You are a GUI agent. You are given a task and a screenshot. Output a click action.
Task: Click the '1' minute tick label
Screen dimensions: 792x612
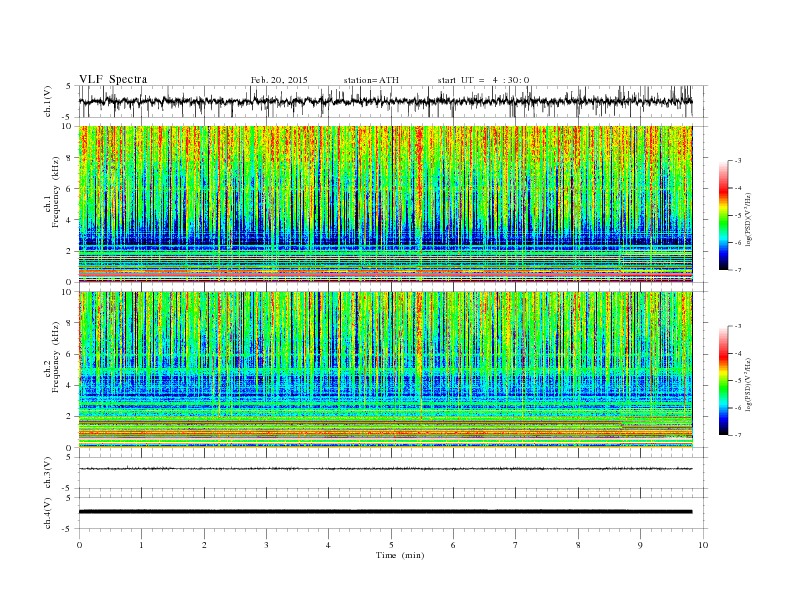(142, 545)
